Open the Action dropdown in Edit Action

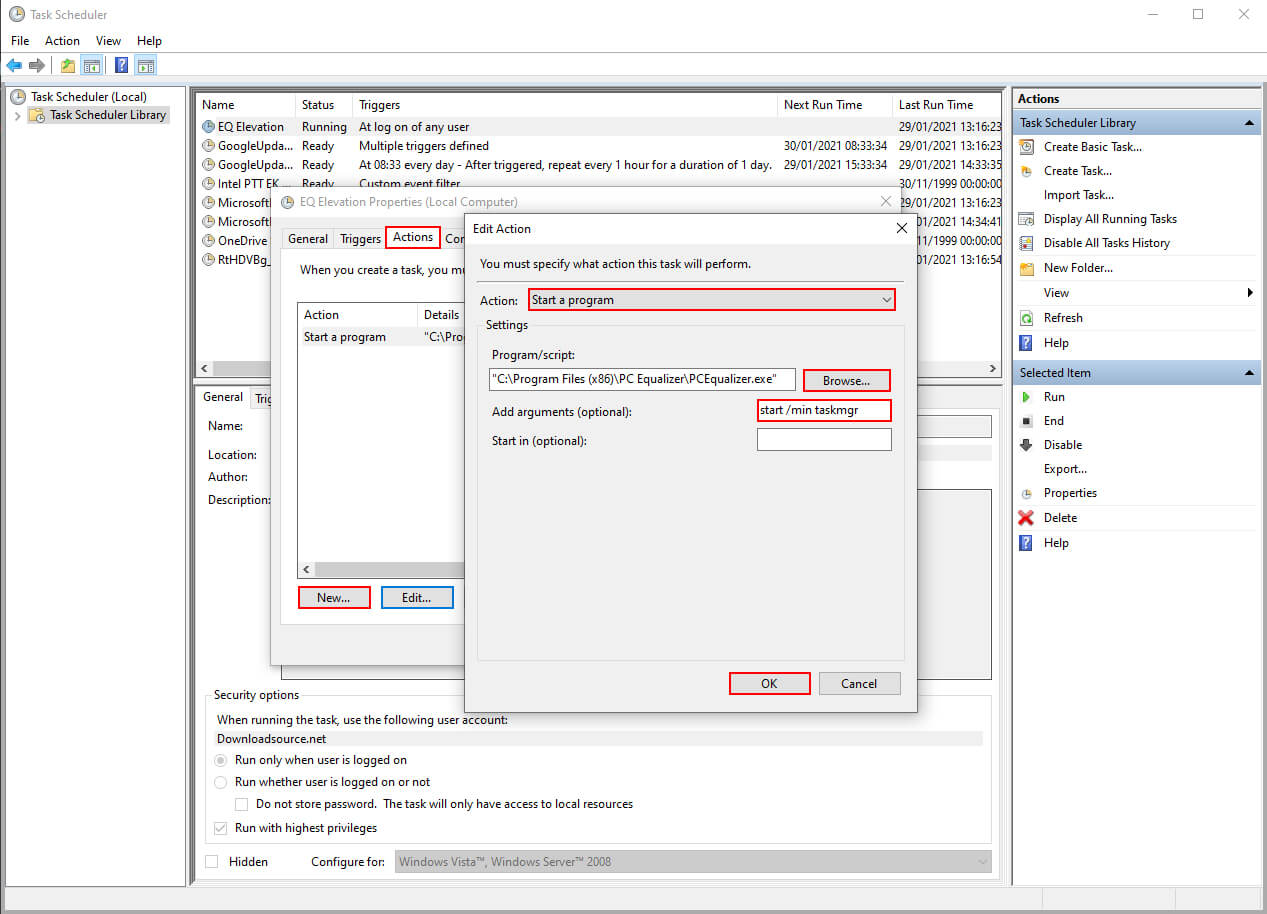[x=711, y=300]
